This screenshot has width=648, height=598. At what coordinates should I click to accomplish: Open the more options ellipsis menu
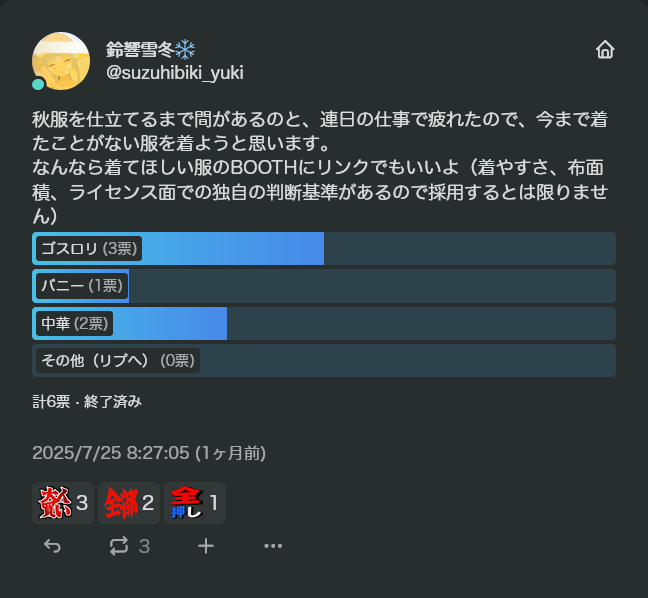tap(273, 546)
